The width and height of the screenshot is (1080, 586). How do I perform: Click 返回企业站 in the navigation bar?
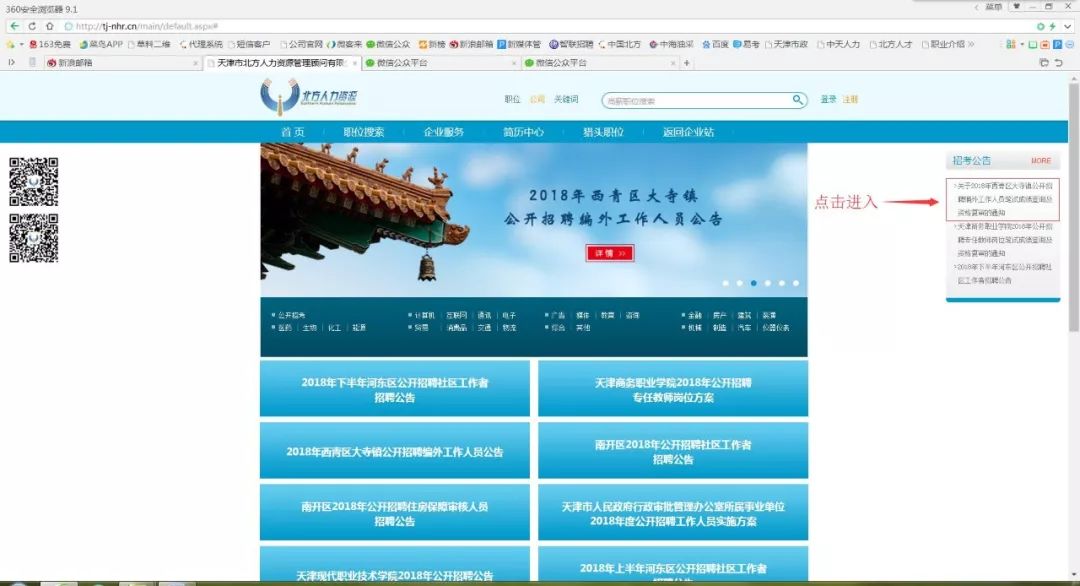click(688, 132)
